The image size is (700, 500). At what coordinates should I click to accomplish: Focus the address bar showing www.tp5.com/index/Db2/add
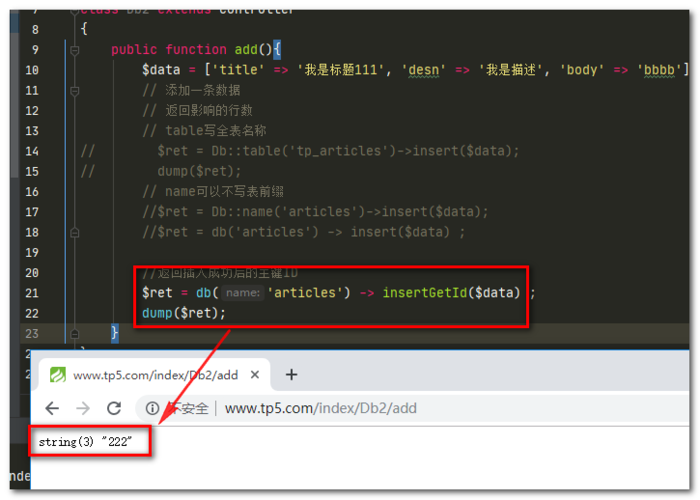[x=320, y=408]
